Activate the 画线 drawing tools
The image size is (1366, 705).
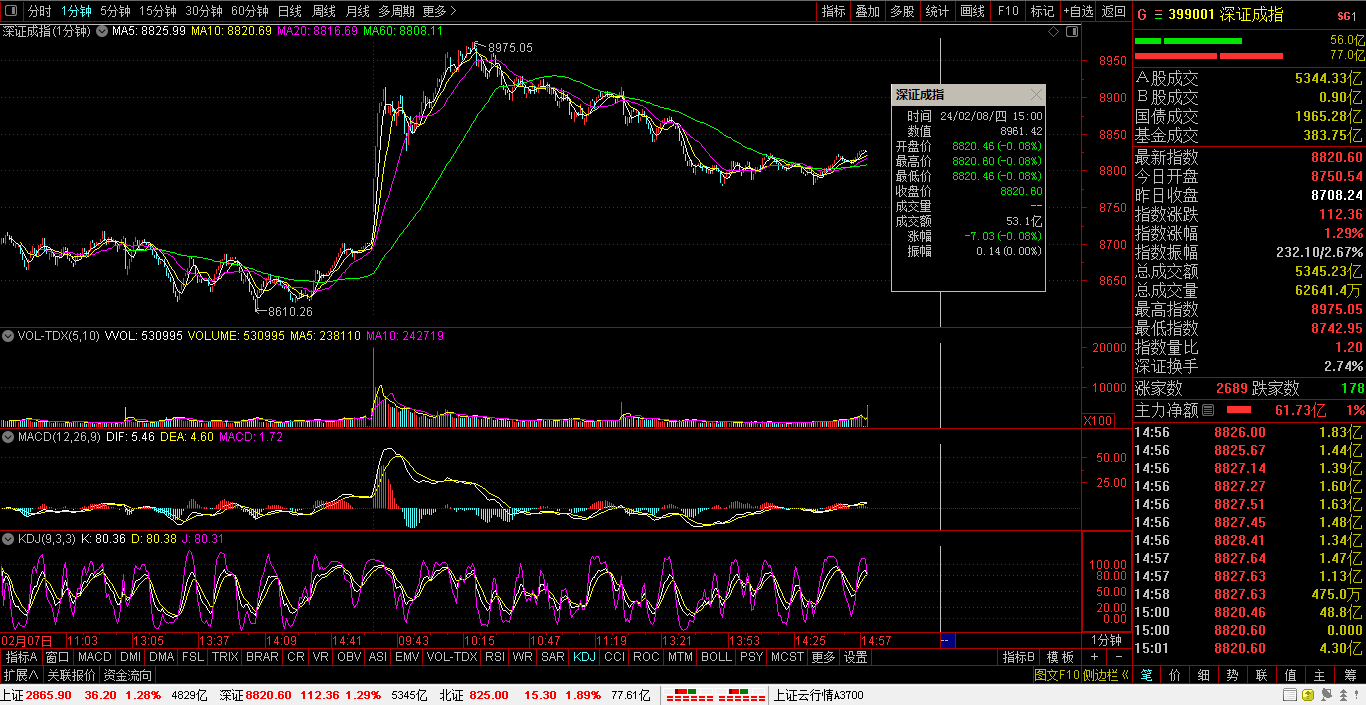tap(972, 11)
